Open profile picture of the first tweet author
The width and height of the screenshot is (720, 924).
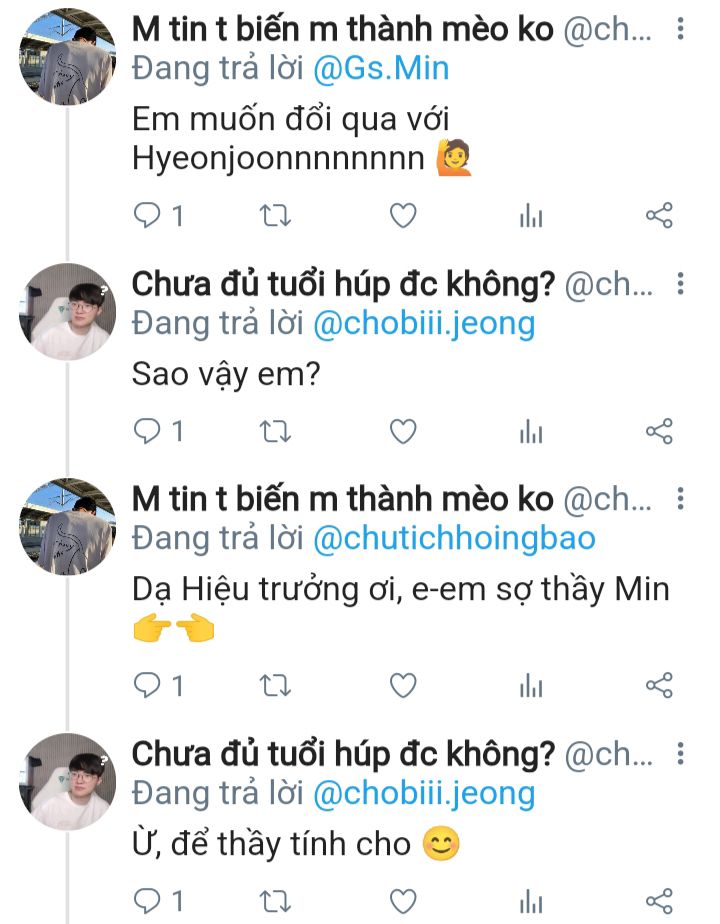pyautogui.click(x=68, y=56)
